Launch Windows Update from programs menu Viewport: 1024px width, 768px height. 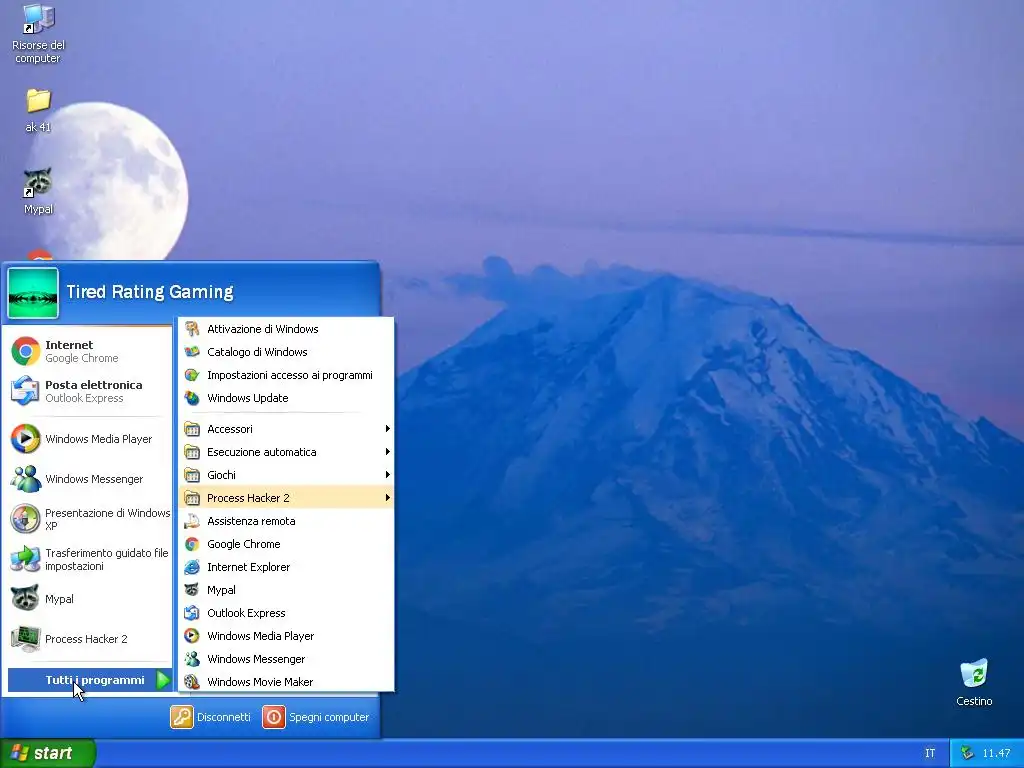click(x=286, y=398)
